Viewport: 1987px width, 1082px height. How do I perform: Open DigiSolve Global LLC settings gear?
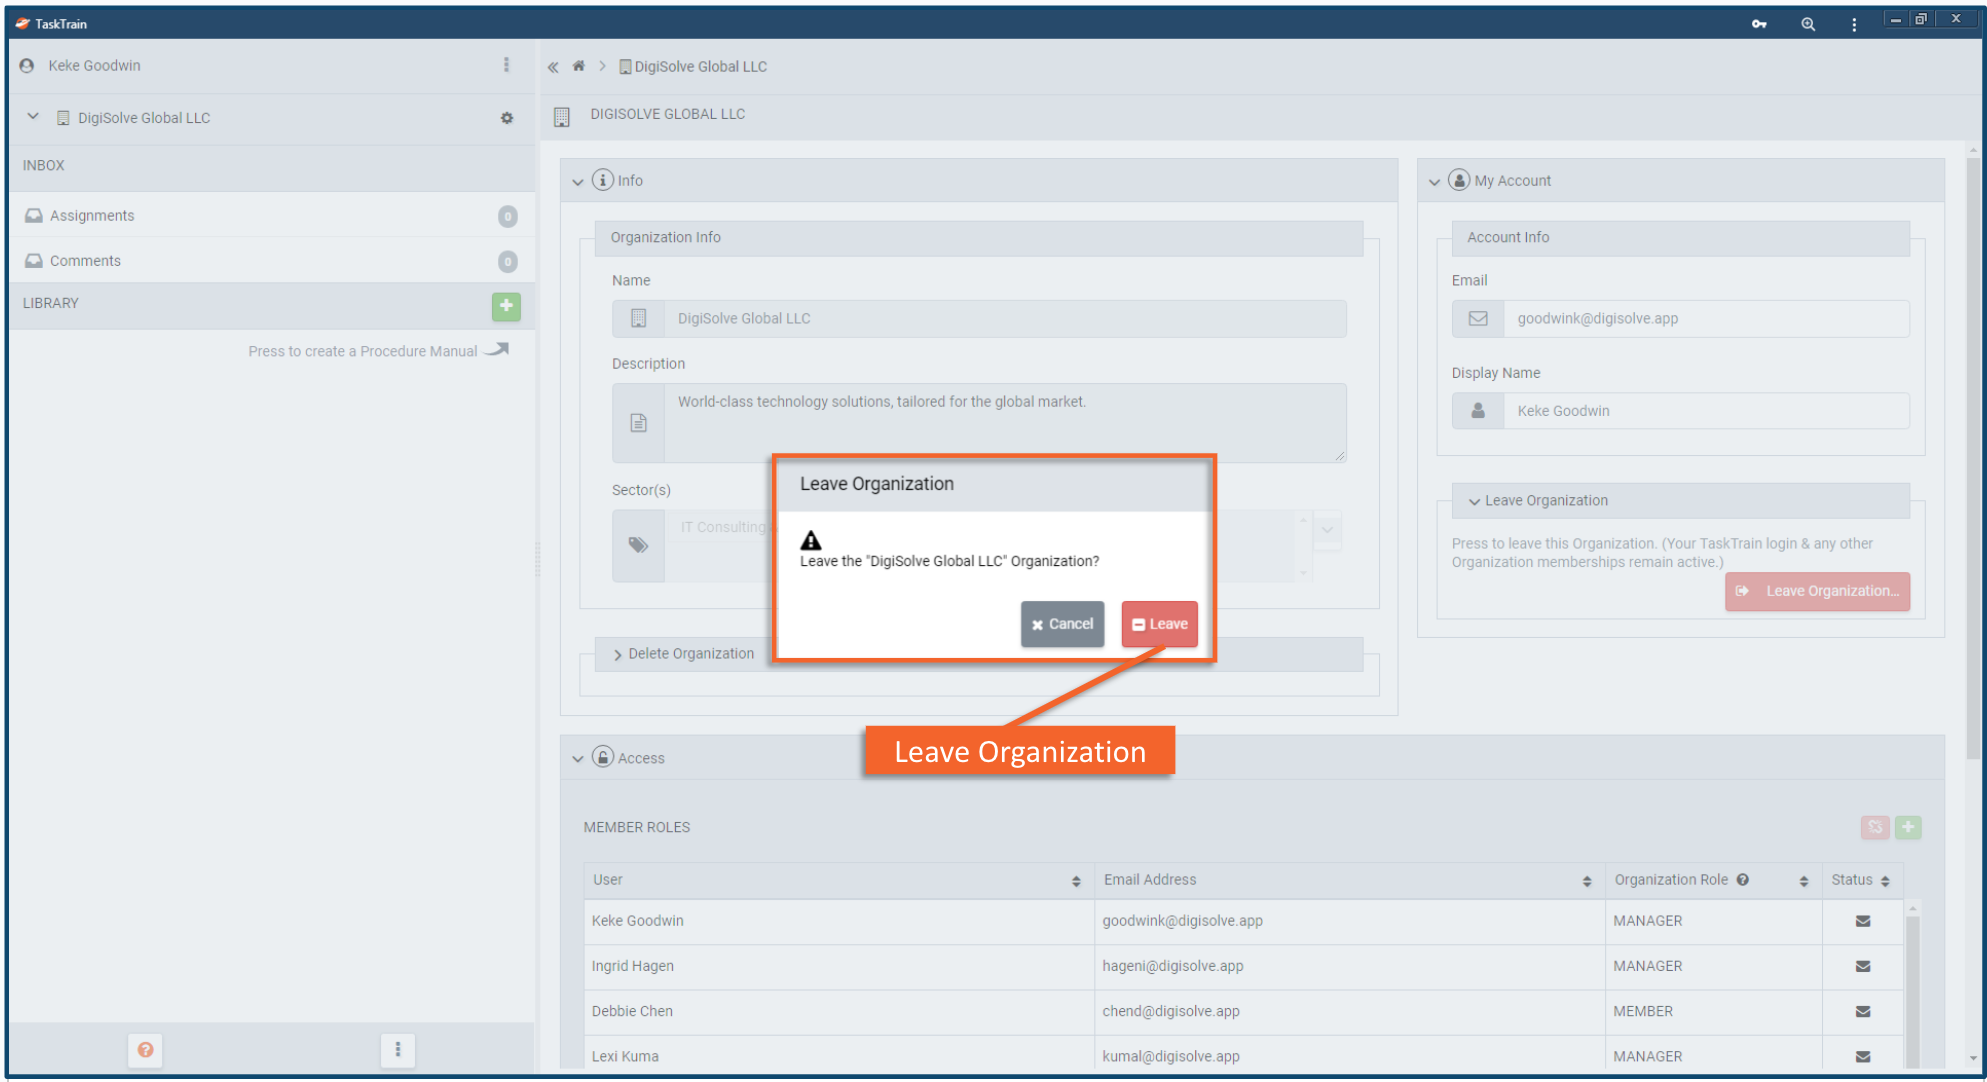coord(507,118)
